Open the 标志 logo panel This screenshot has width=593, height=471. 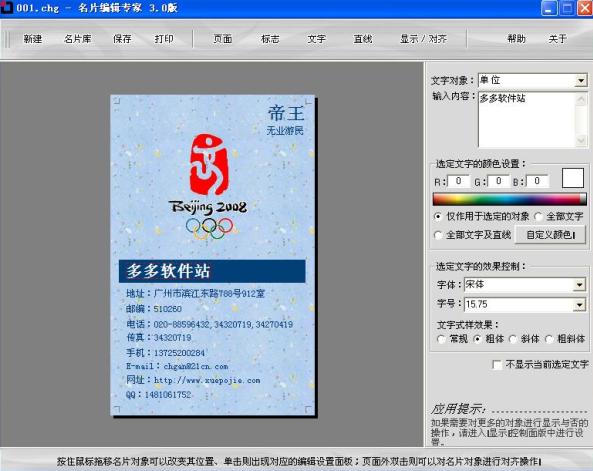point(270,39)
